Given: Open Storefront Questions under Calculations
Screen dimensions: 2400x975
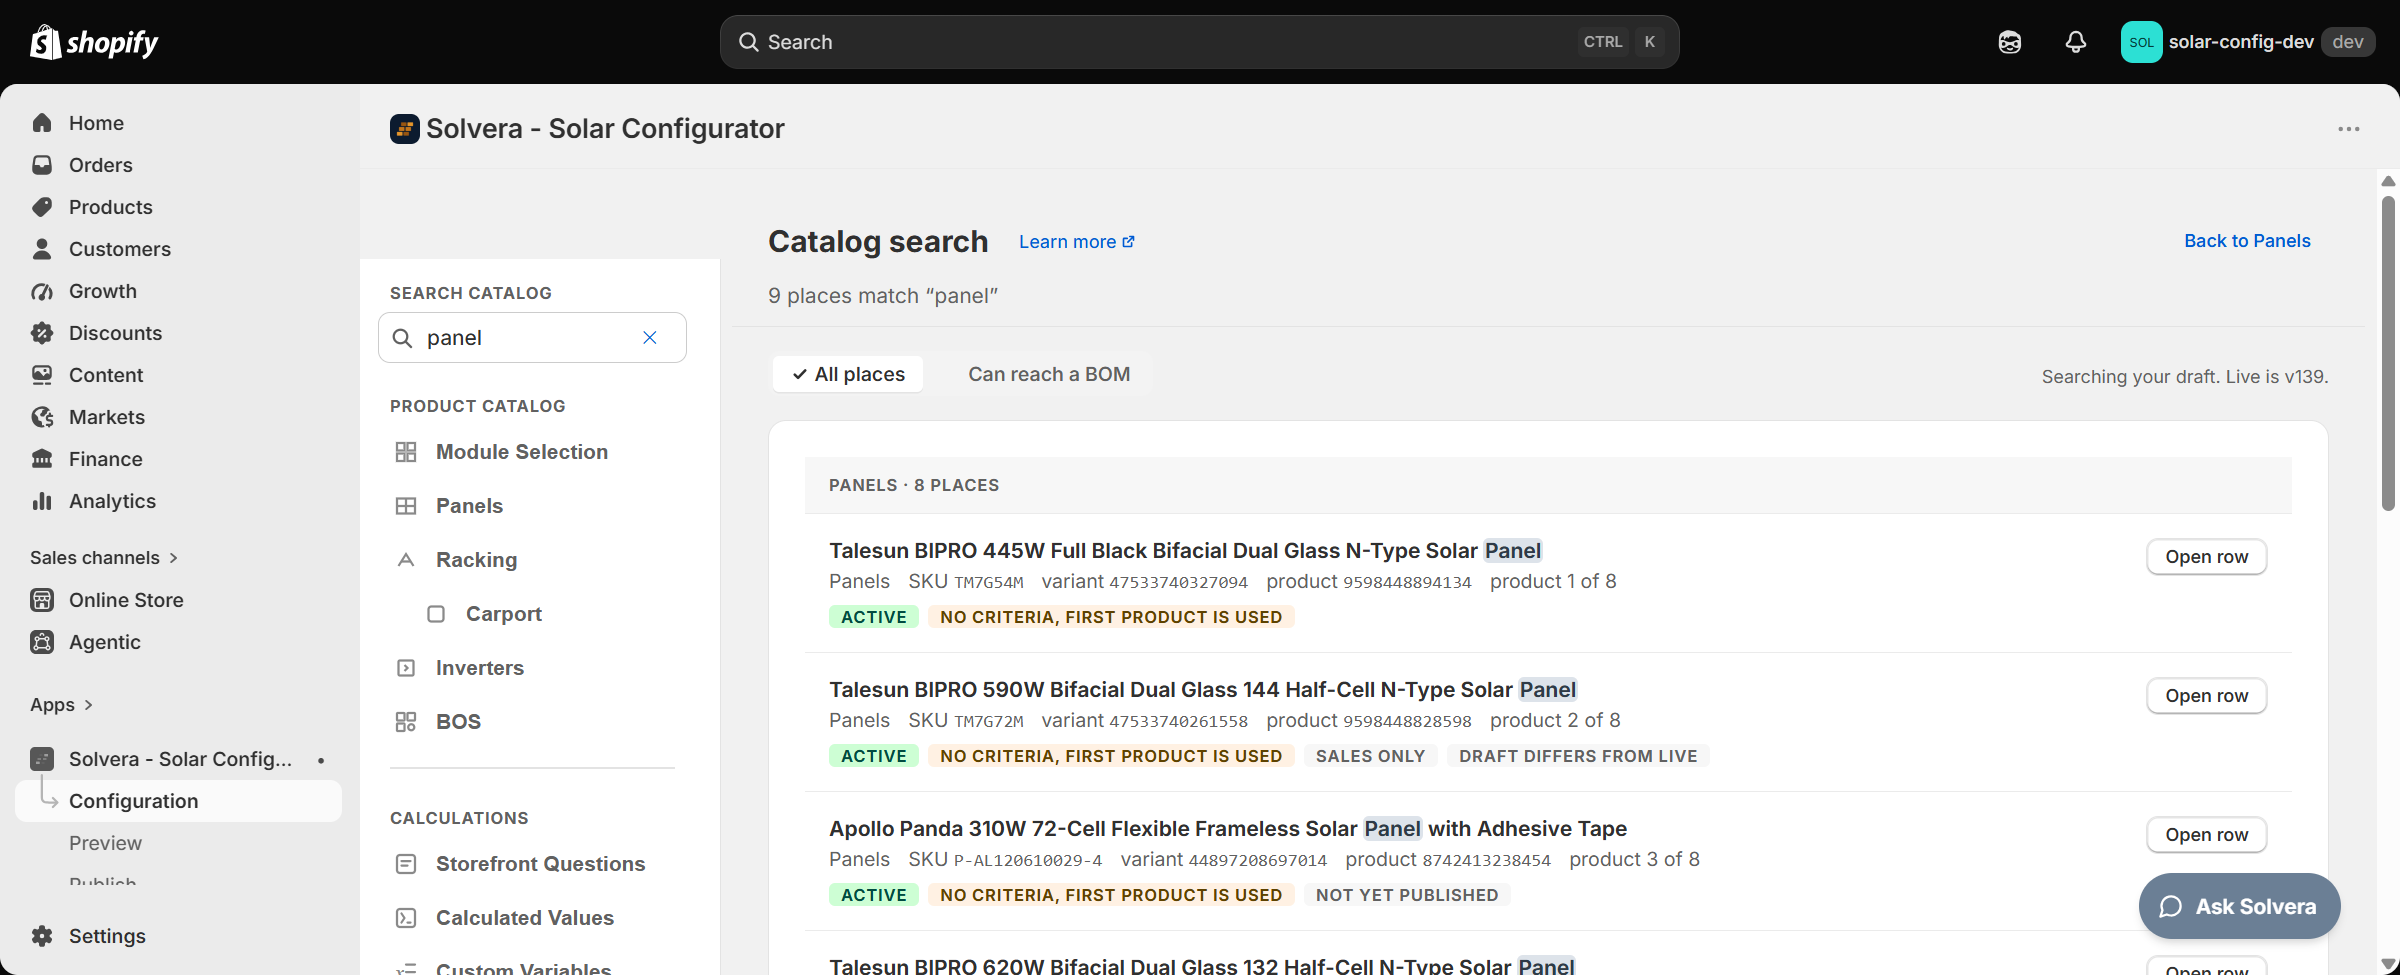Looking at the screenshot, I should click(540, 864).
